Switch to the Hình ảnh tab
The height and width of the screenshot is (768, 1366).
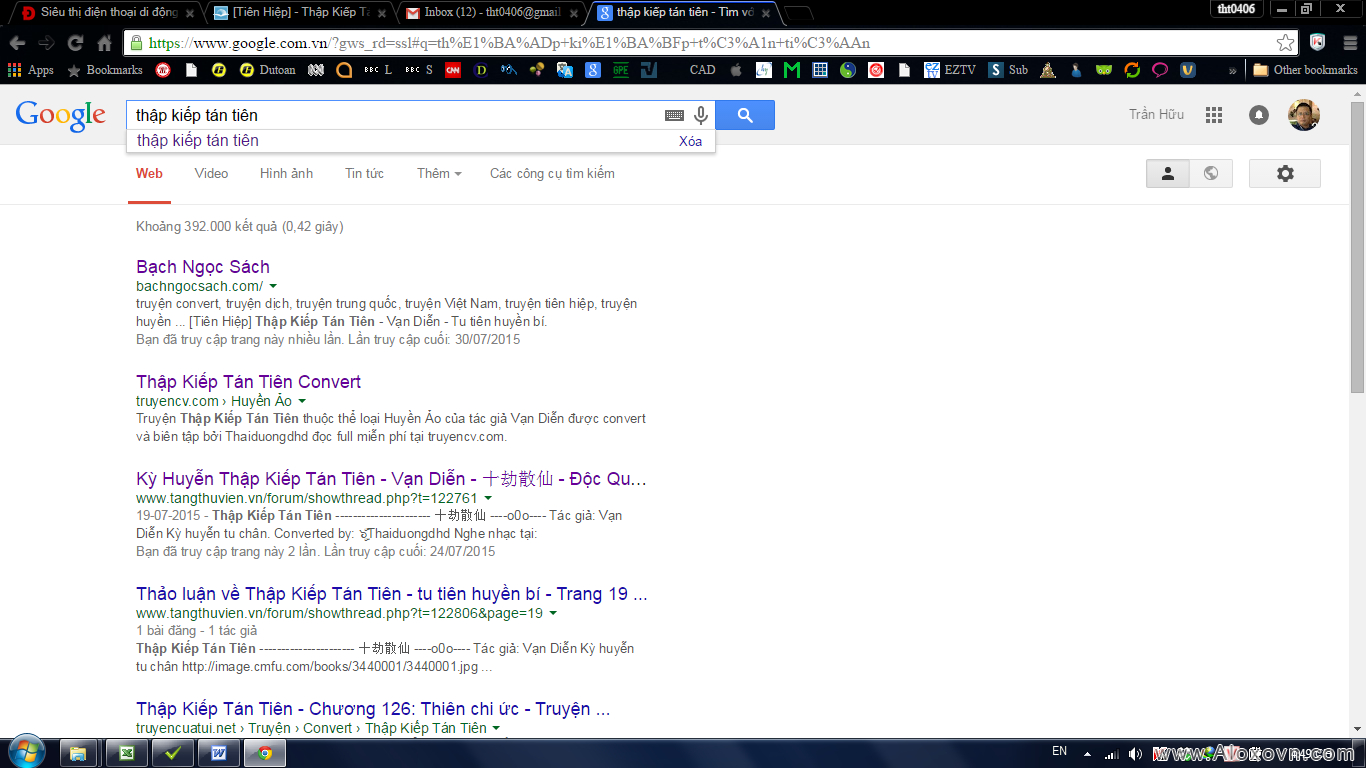point(286,173)
